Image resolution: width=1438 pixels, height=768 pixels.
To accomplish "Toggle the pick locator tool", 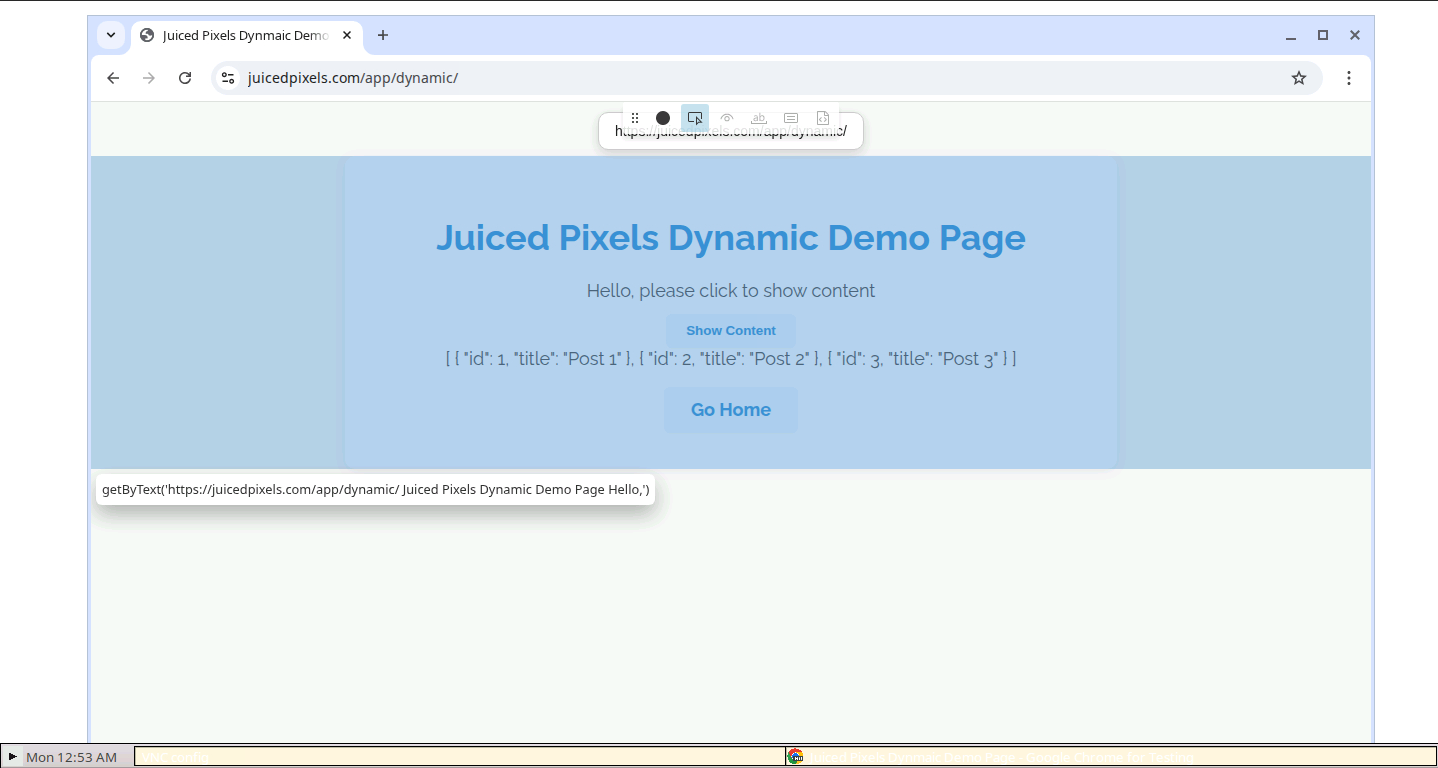I will coord(695,118).
